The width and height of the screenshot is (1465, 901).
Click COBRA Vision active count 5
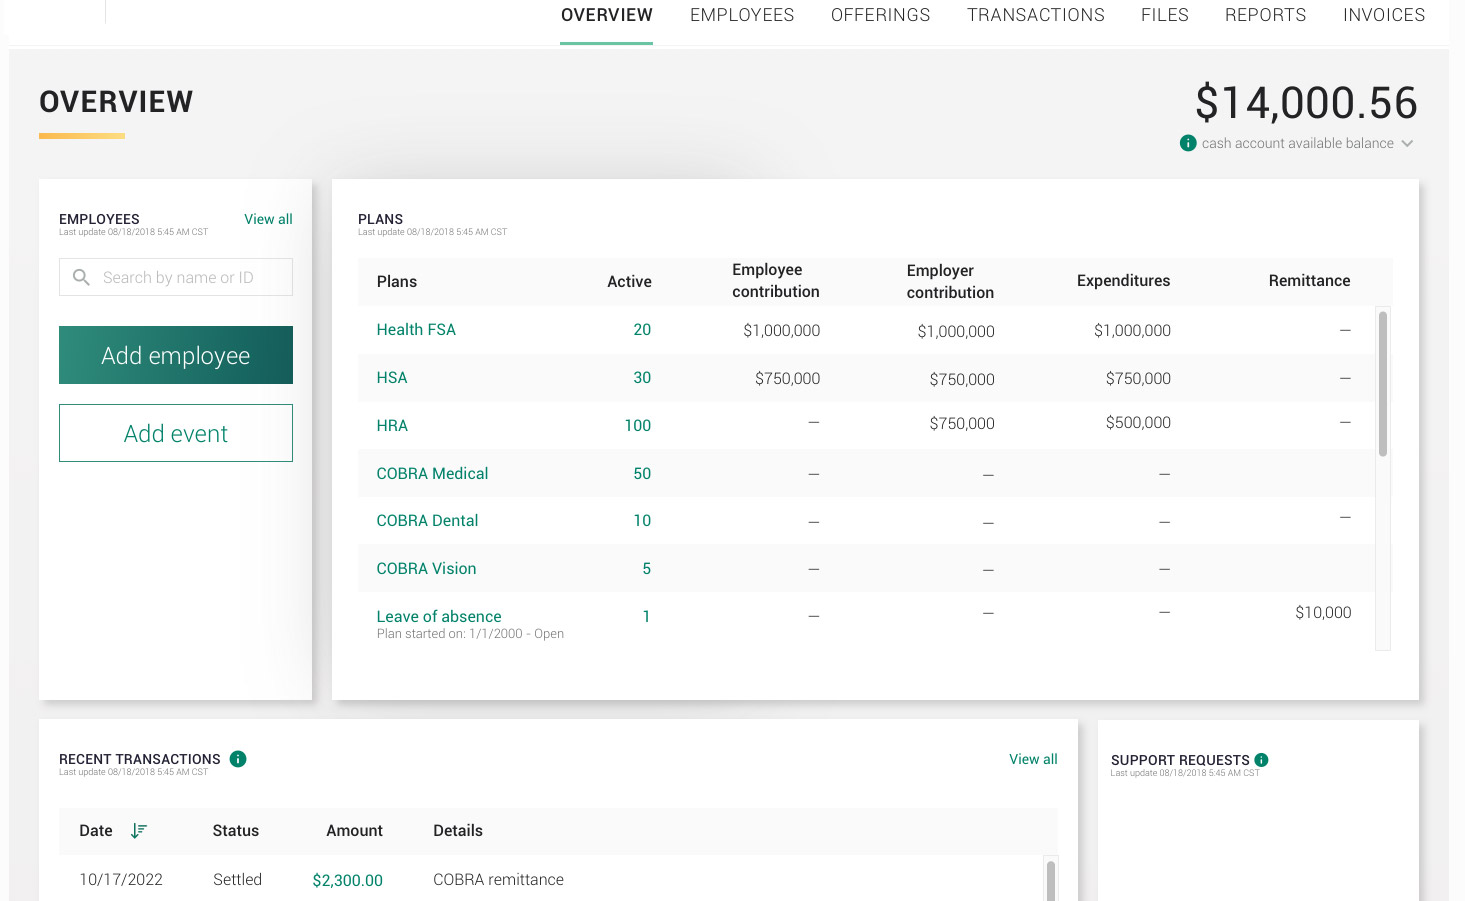tap(646, 568)
